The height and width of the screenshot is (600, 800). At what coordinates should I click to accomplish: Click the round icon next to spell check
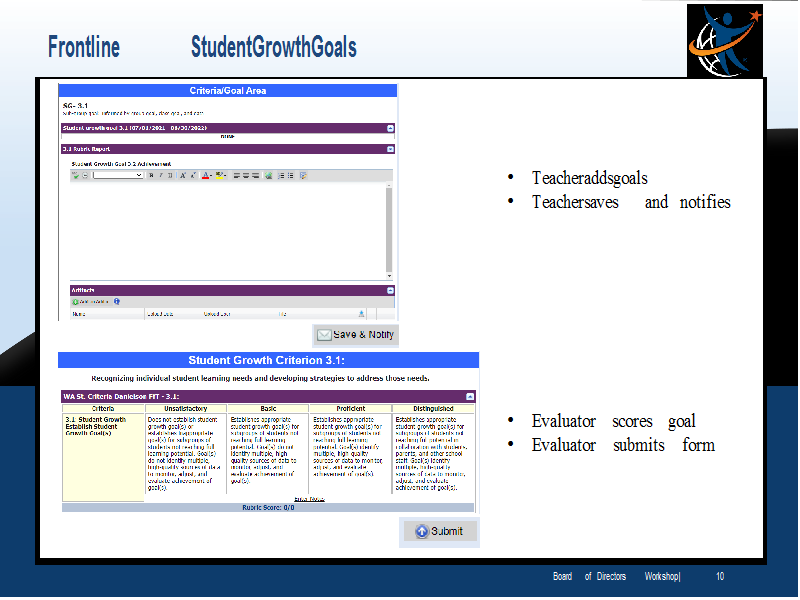coord(85,176)
